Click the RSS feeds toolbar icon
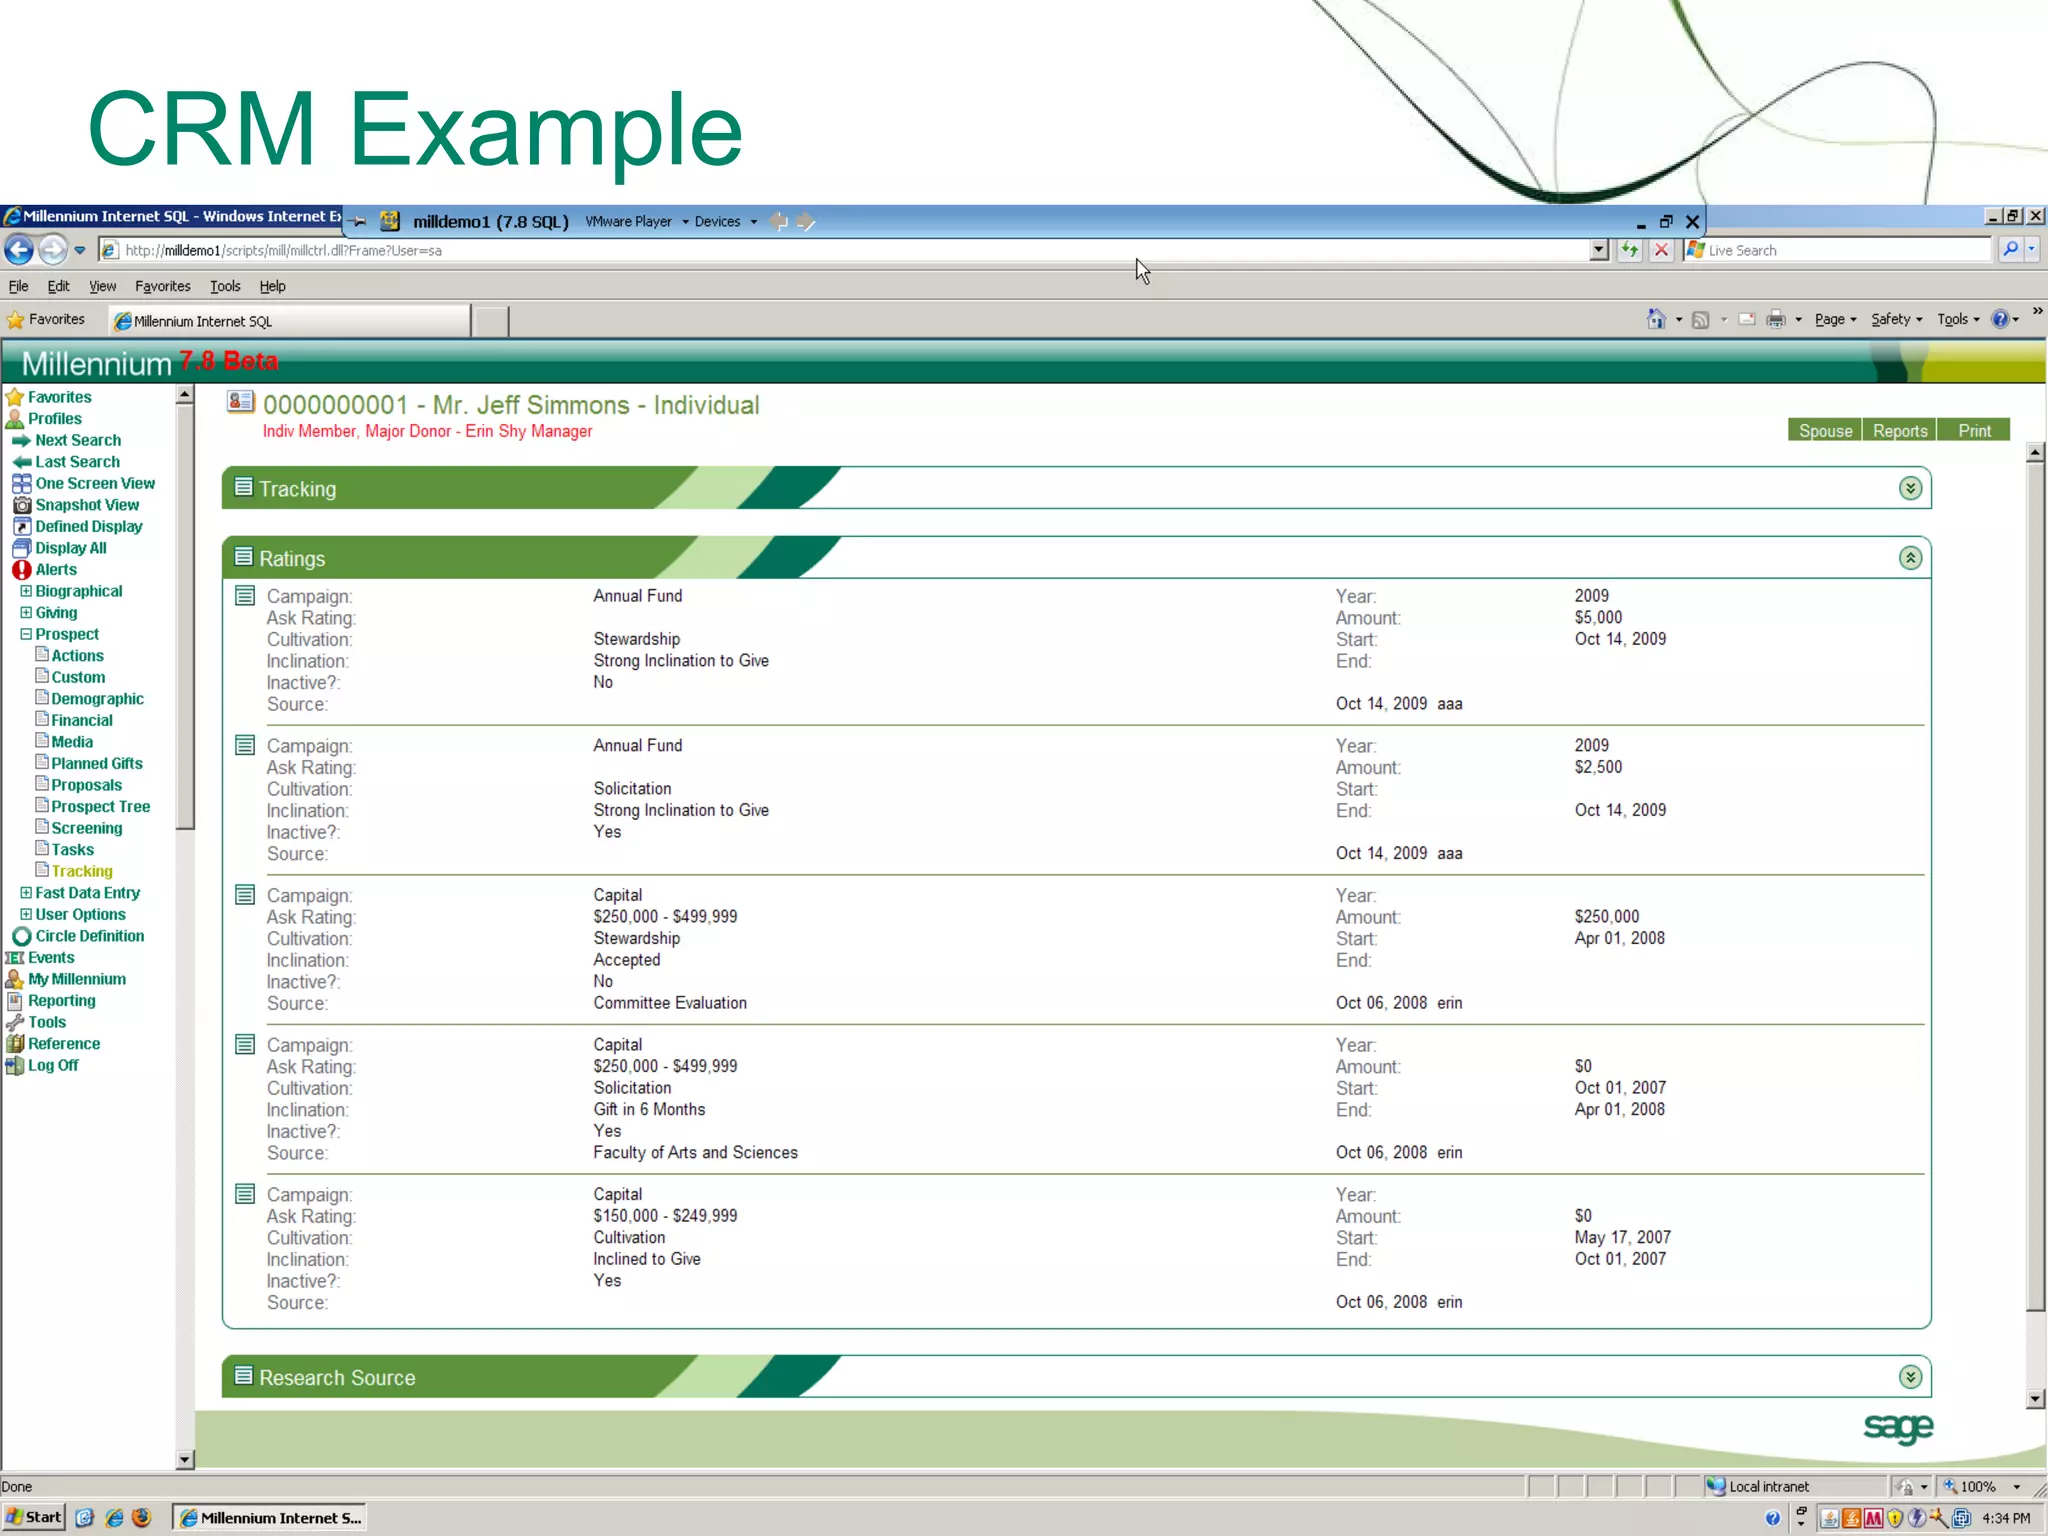 pyautogui.click(x=1700, y=320)
